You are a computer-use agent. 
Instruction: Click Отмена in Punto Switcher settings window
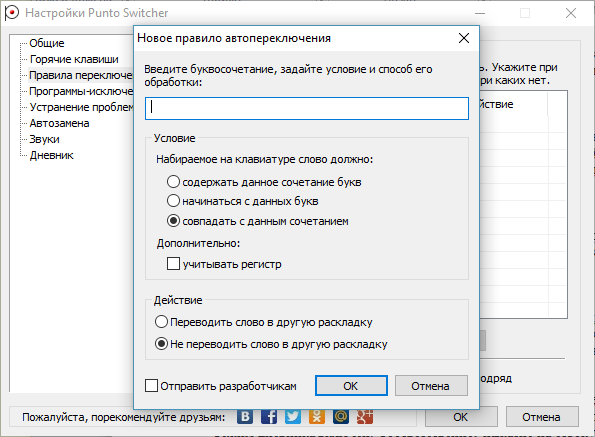click(x=542, y=417)
